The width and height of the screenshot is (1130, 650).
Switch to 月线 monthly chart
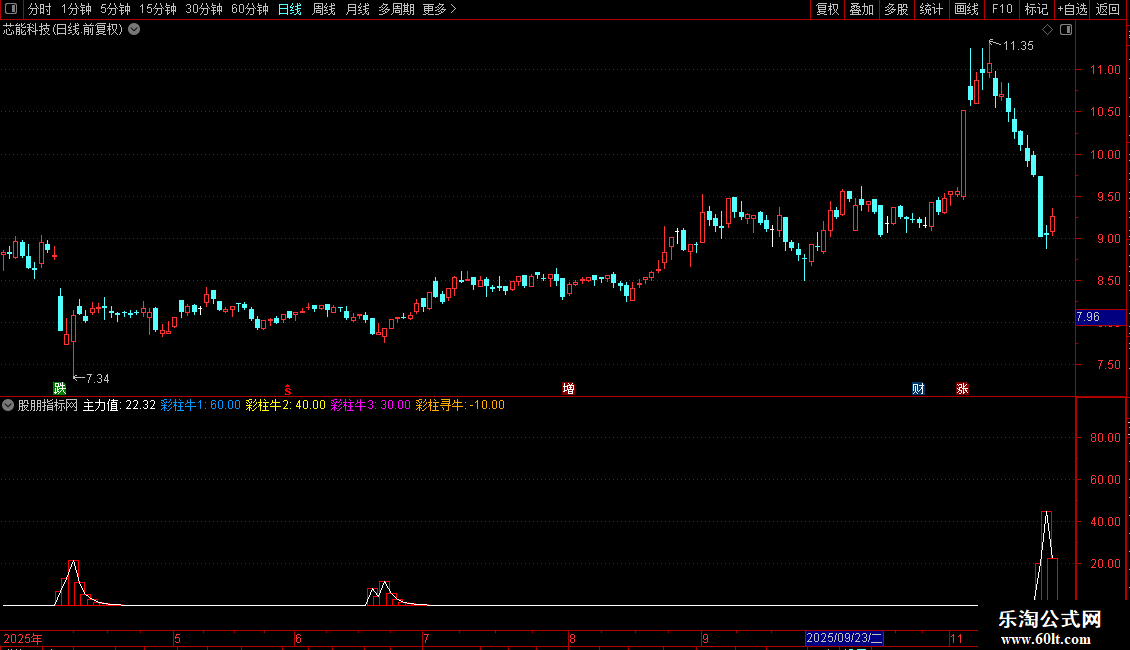pyautogui.click(x=357, y=9)
